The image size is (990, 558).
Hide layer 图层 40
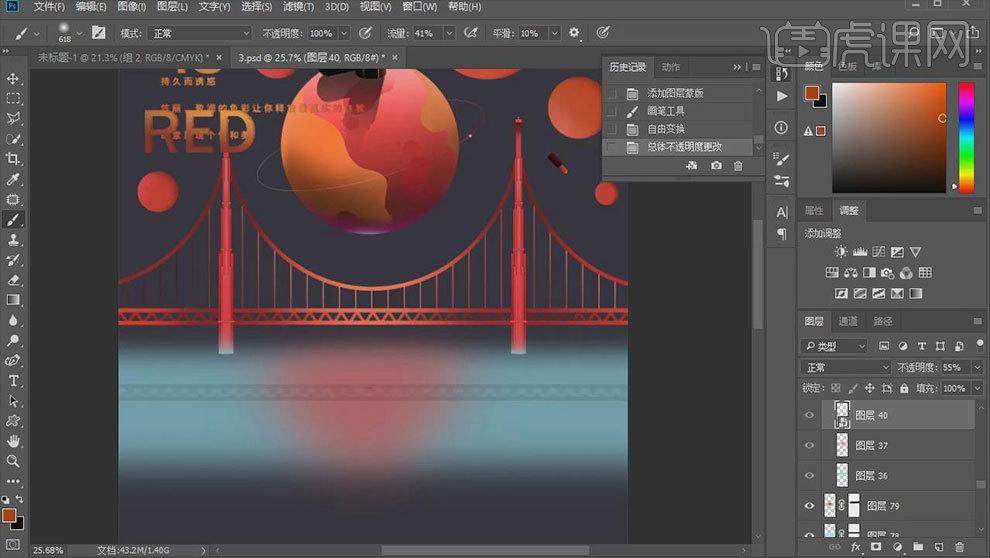[x=809, y=415]
